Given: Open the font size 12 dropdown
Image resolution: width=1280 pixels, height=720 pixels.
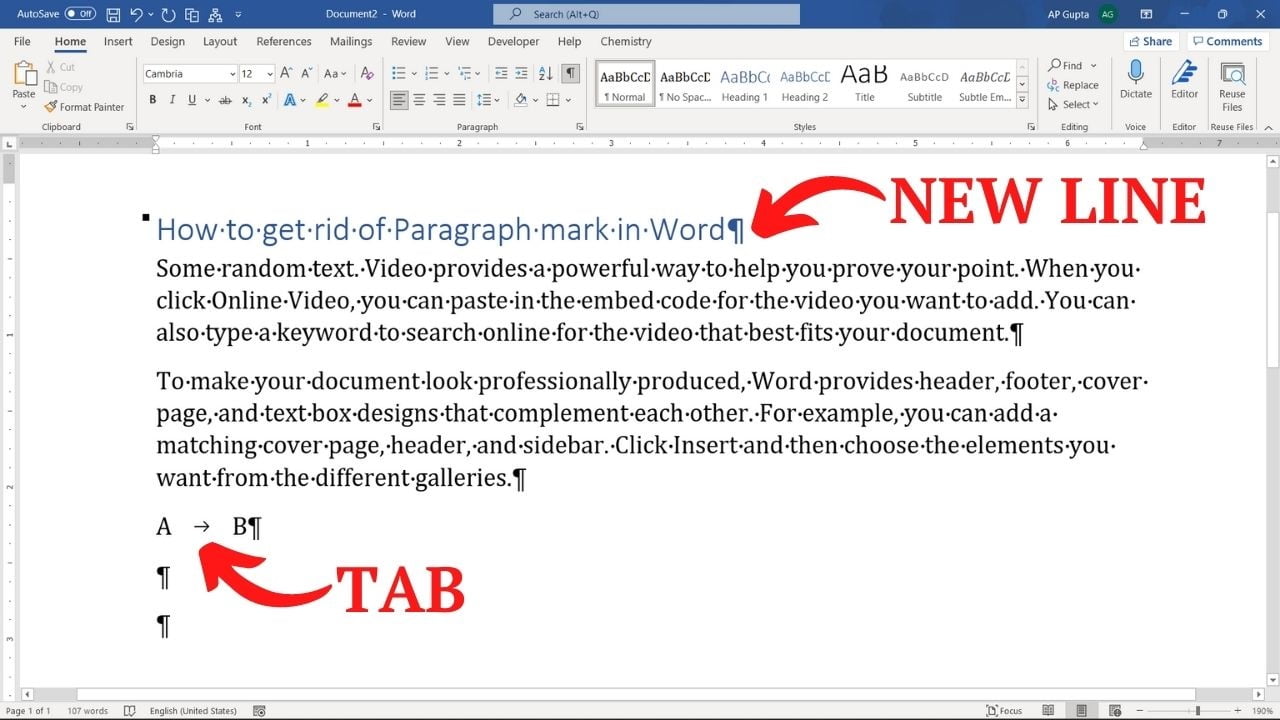Looking at the screenshot, I should pyautogui.click(x=271, y=74).
